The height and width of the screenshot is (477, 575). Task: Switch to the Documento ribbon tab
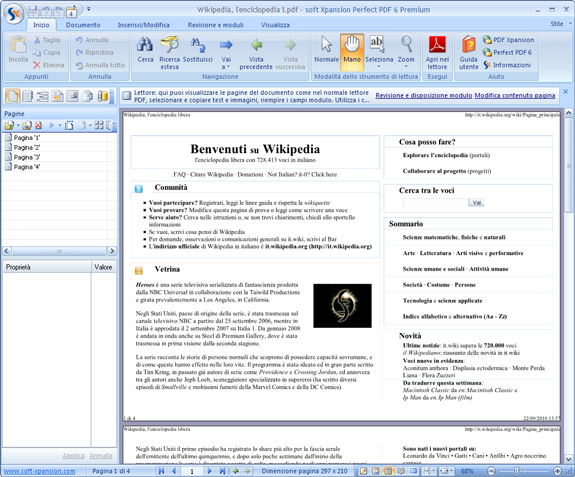(83, 25)
